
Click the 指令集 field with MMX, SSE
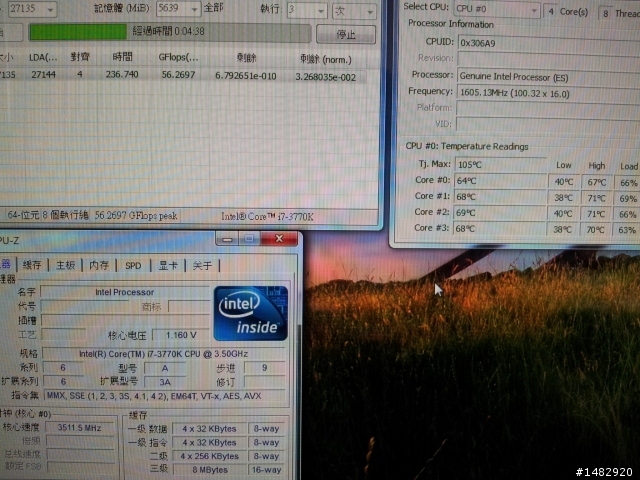pos(165,396)
